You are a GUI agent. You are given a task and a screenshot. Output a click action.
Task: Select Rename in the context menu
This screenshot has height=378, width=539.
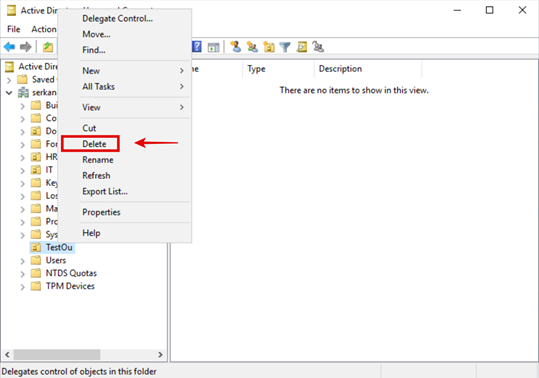coord(125,160)
